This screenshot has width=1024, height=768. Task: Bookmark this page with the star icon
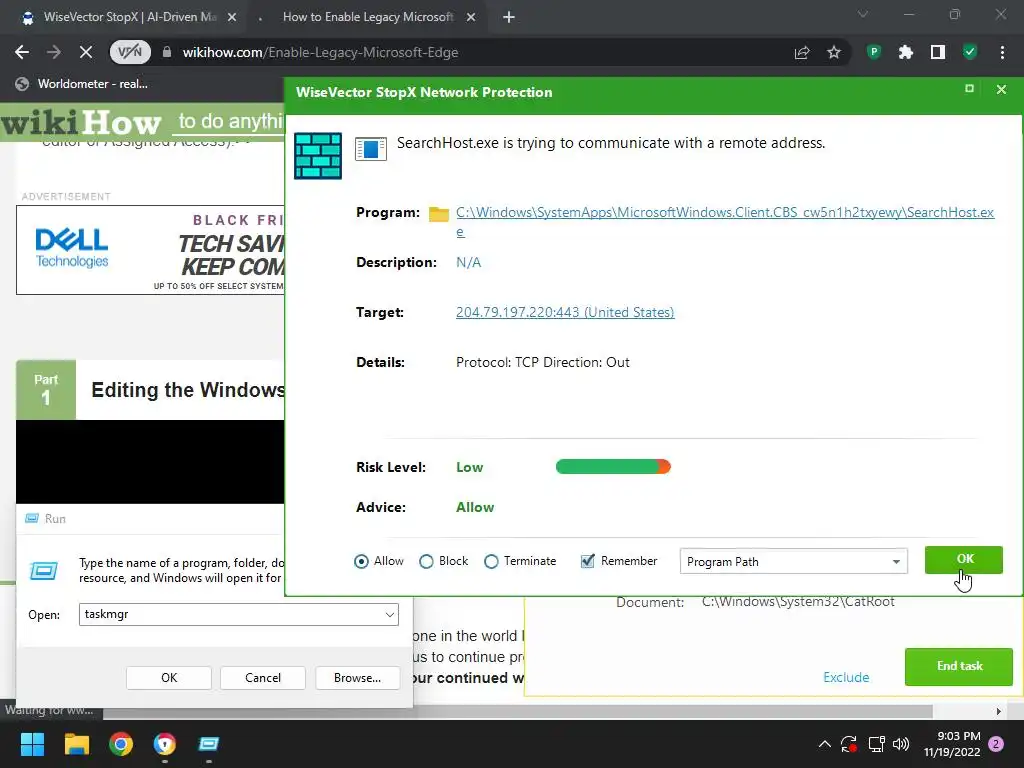[x=834, y=52]
